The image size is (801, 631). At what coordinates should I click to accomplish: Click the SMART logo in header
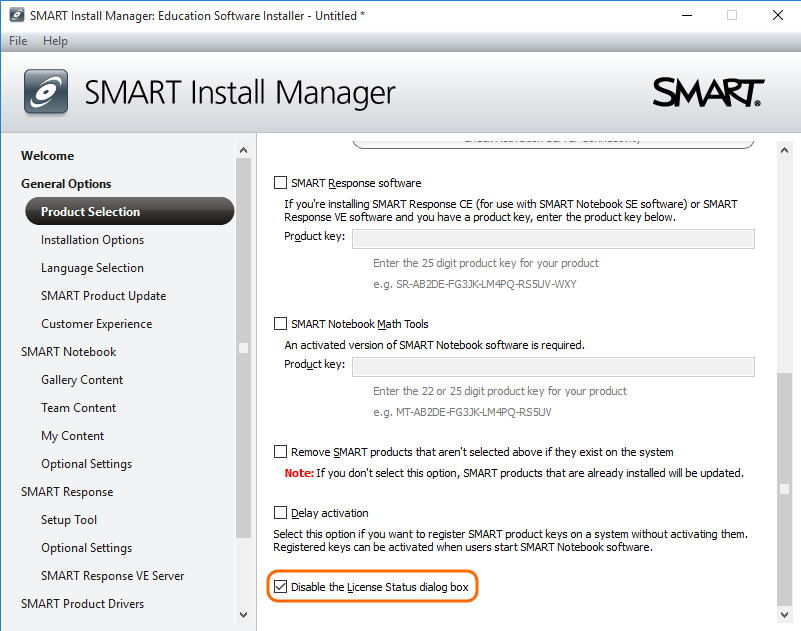(x=708, y=92)
